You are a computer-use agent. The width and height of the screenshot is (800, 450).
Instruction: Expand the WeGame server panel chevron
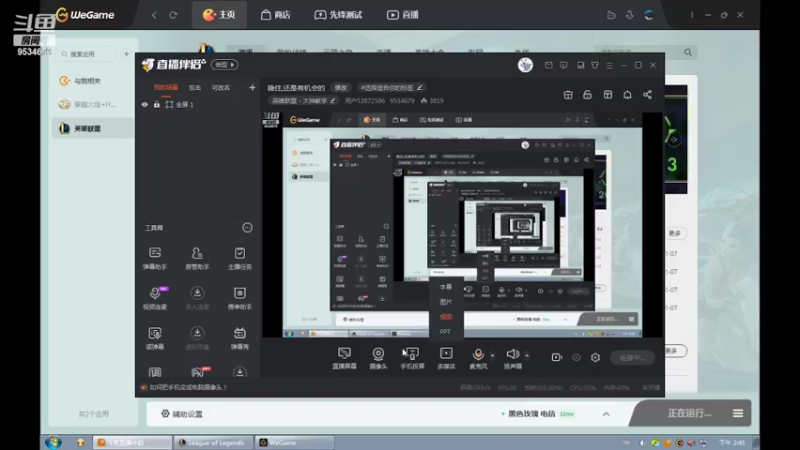(606, 414)
